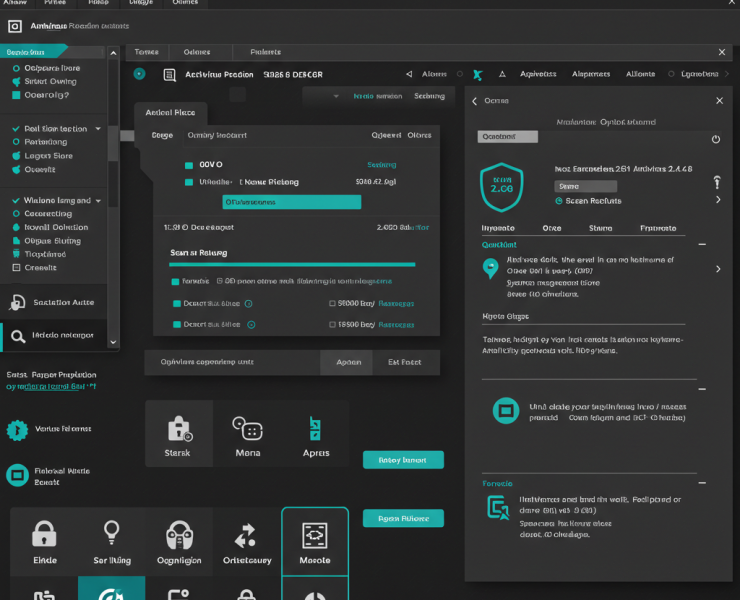Click the round teal icon in toolbar
The height and width of the screenshot is (600, 740).
tap(139, 74)
